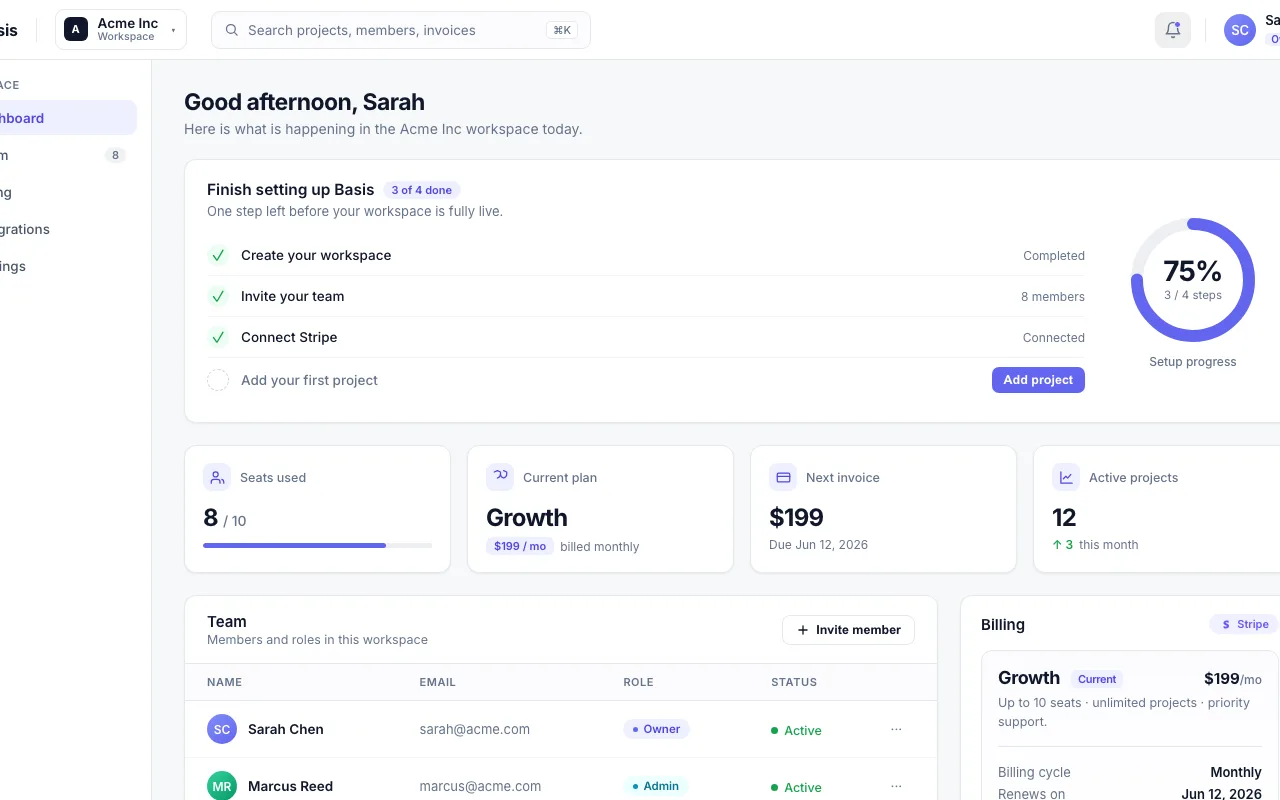Click the Seats used progress bar
The height and width of the screenshot is (800, 1280).
318,545
